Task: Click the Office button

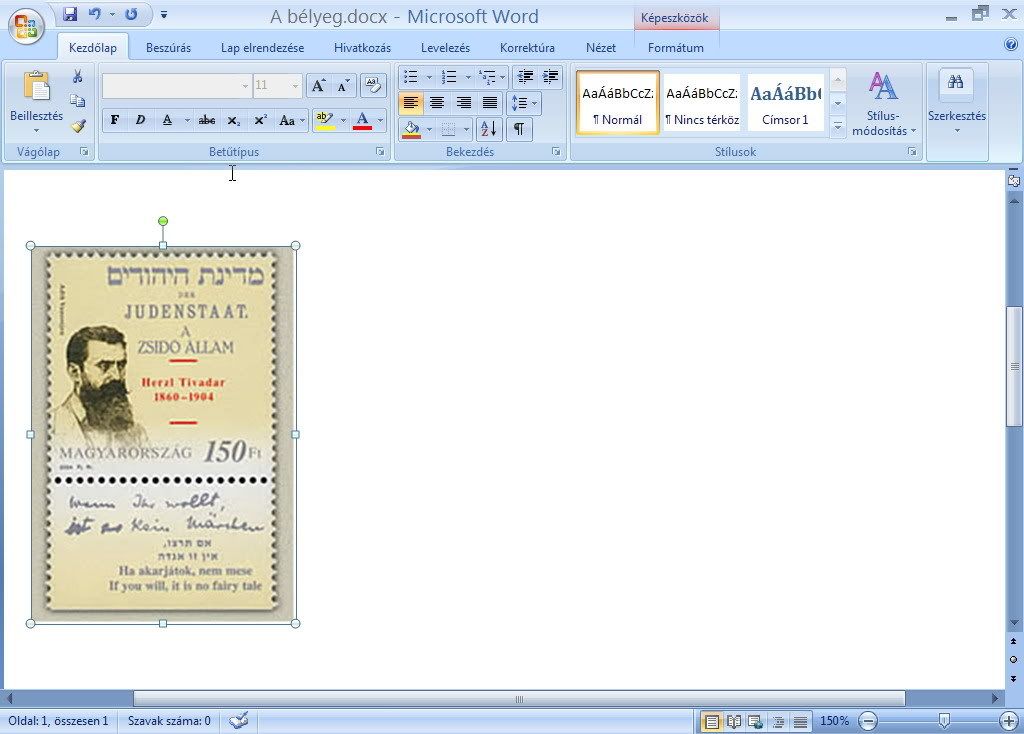Action: pos(26,26)
